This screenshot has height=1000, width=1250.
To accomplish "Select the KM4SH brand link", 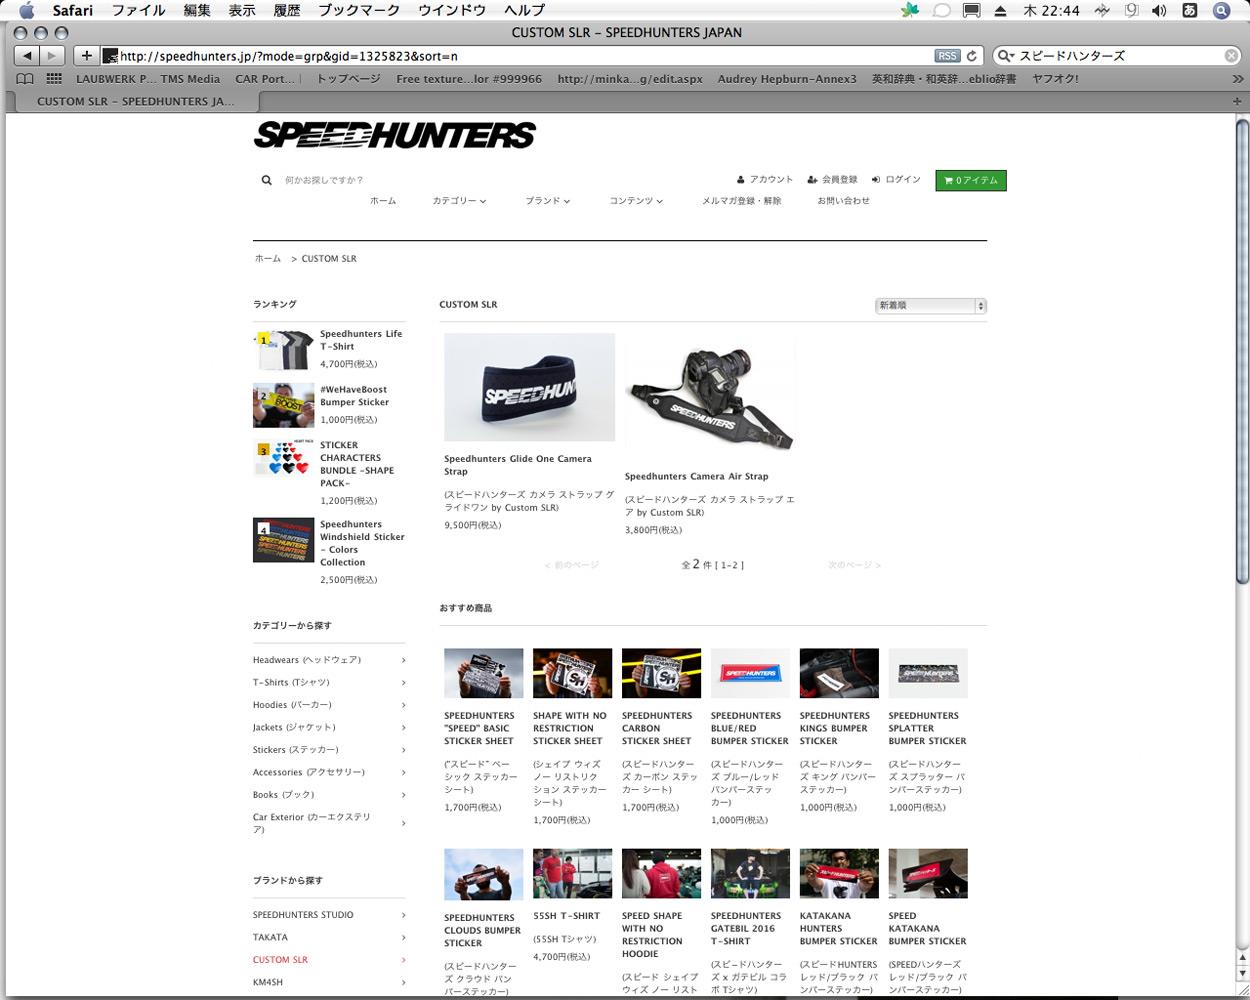I will tap(268, 983).
